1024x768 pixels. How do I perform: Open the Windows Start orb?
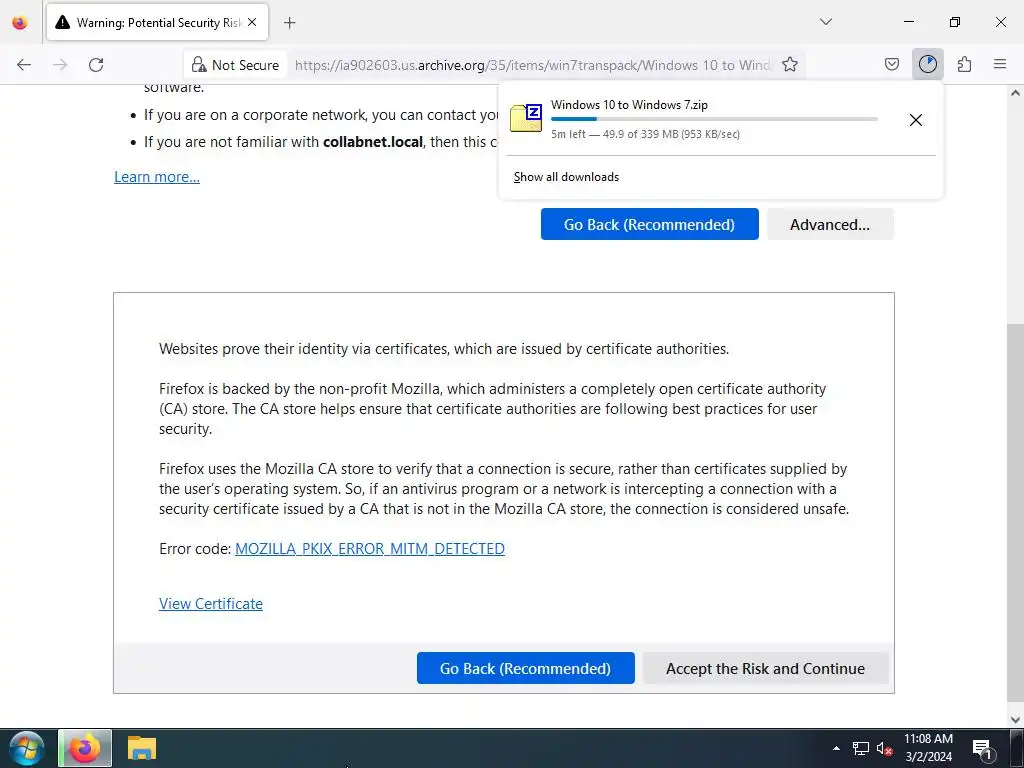pyautogui.click(x=27, y=748)
